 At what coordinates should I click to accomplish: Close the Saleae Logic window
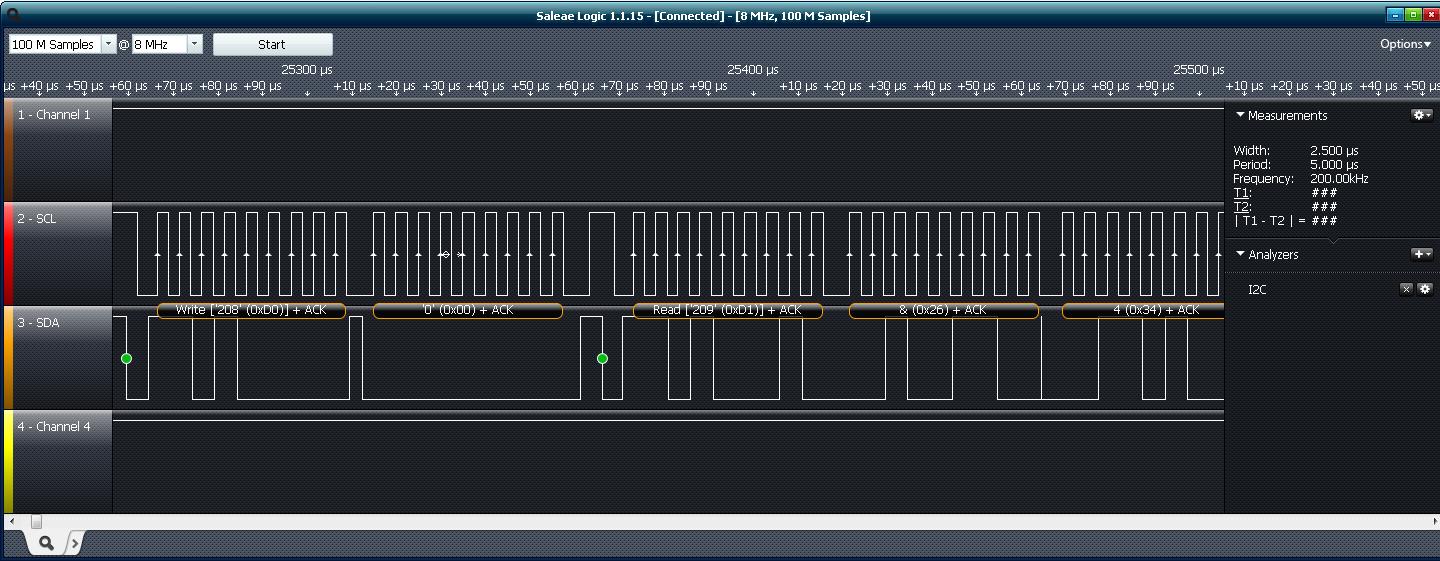tap(1430, 14)
